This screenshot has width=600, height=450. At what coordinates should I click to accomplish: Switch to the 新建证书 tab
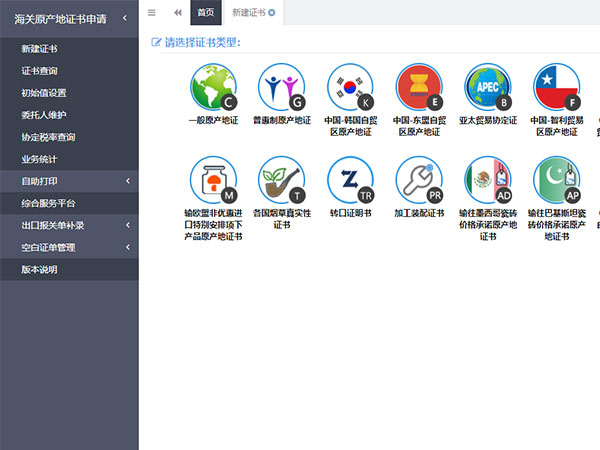[249, 13]
